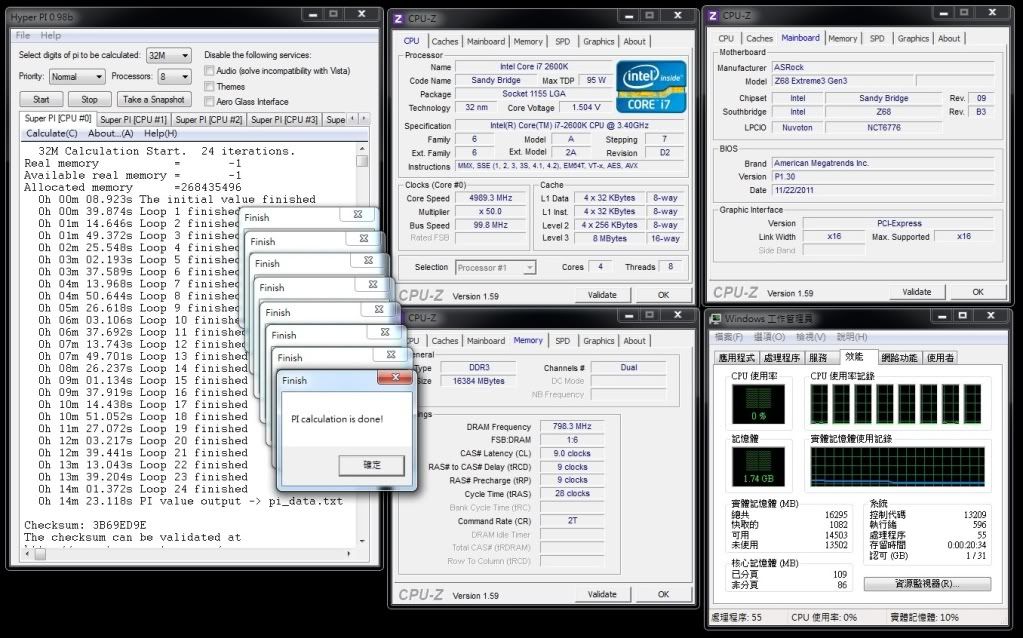The width and height of the screenshot is (1023, 638).
Task: Click the DRAM Frequency value 798.3 MHz
Action: 572,427
